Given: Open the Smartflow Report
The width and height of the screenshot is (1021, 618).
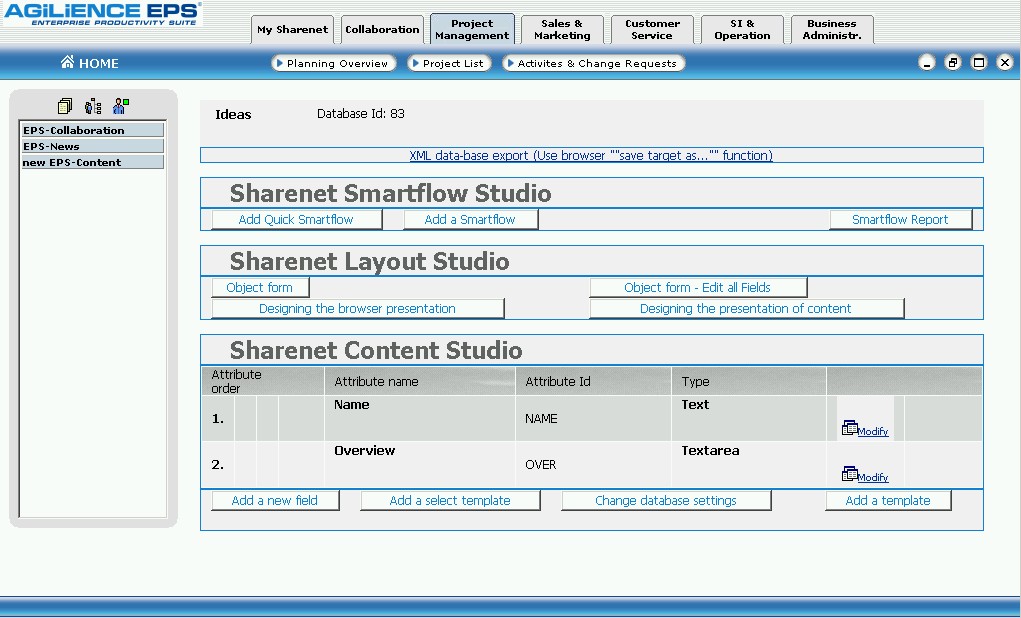Looking at the screenshot, I should click(x=900, y=220).
